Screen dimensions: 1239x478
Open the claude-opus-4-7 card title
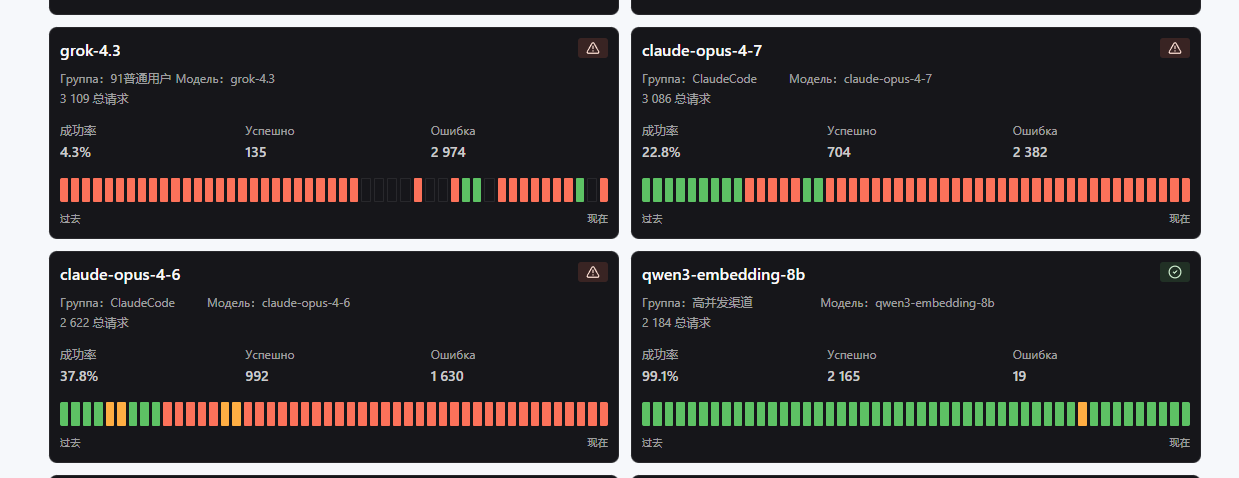[x=702, y=51]
